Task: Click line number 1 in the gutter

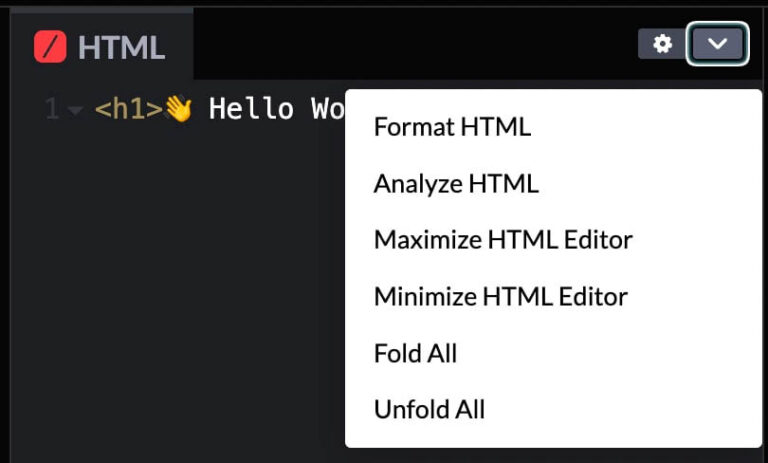Action: pyautogui.click(x=52, y=110)
